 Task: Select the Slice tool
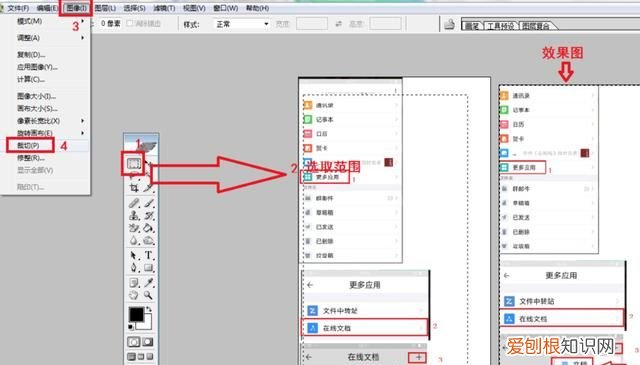pyautogui.click(x=148, y=188)
